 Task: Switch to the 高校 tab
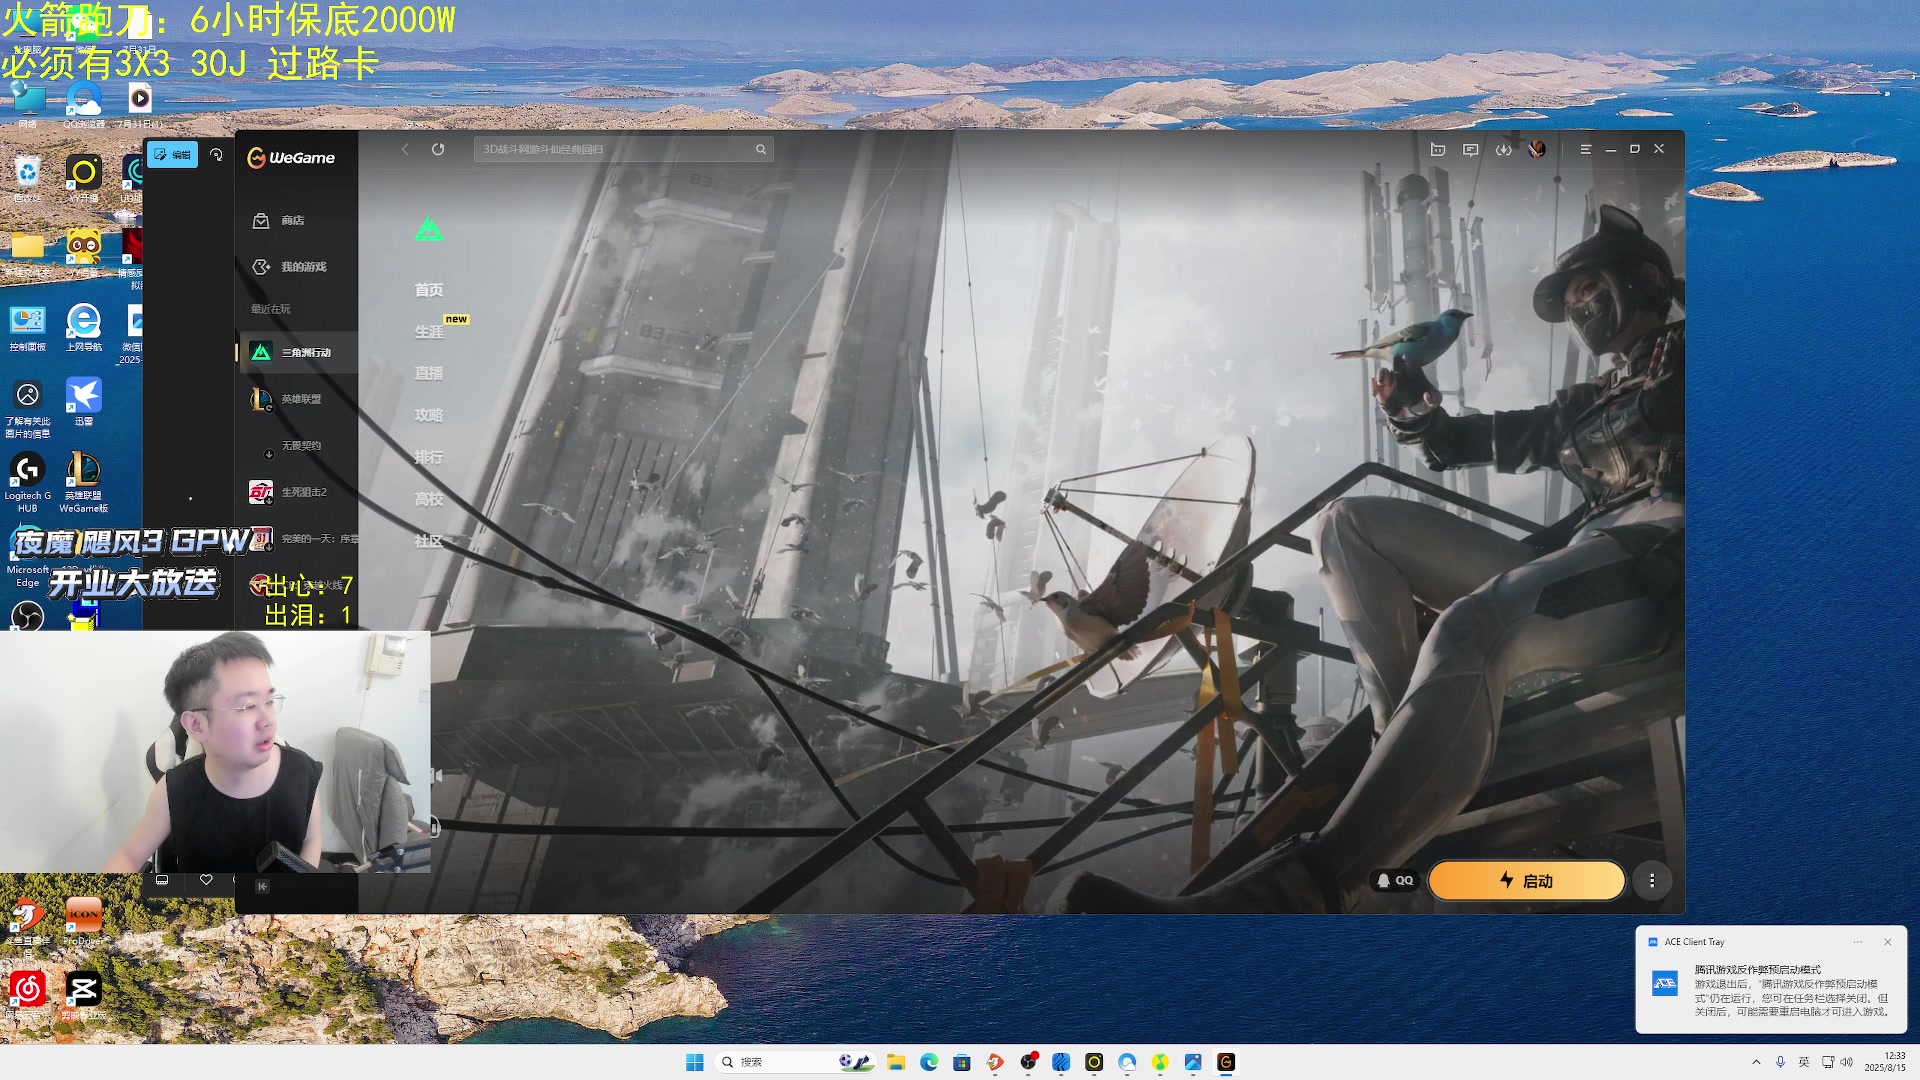pos(429,499)
